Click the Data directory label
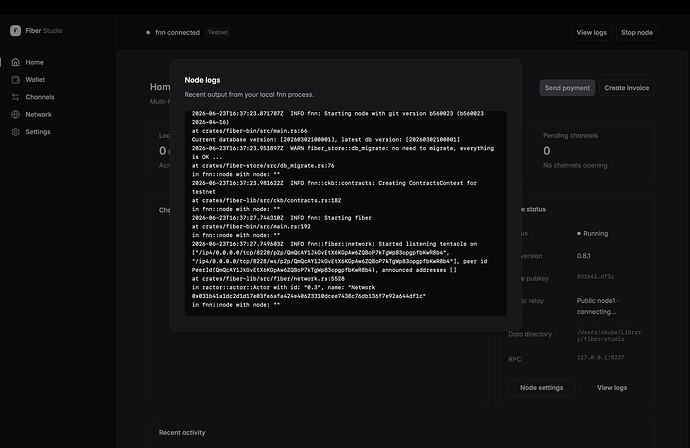The image size is (690, 448). (x=530, y=334)
